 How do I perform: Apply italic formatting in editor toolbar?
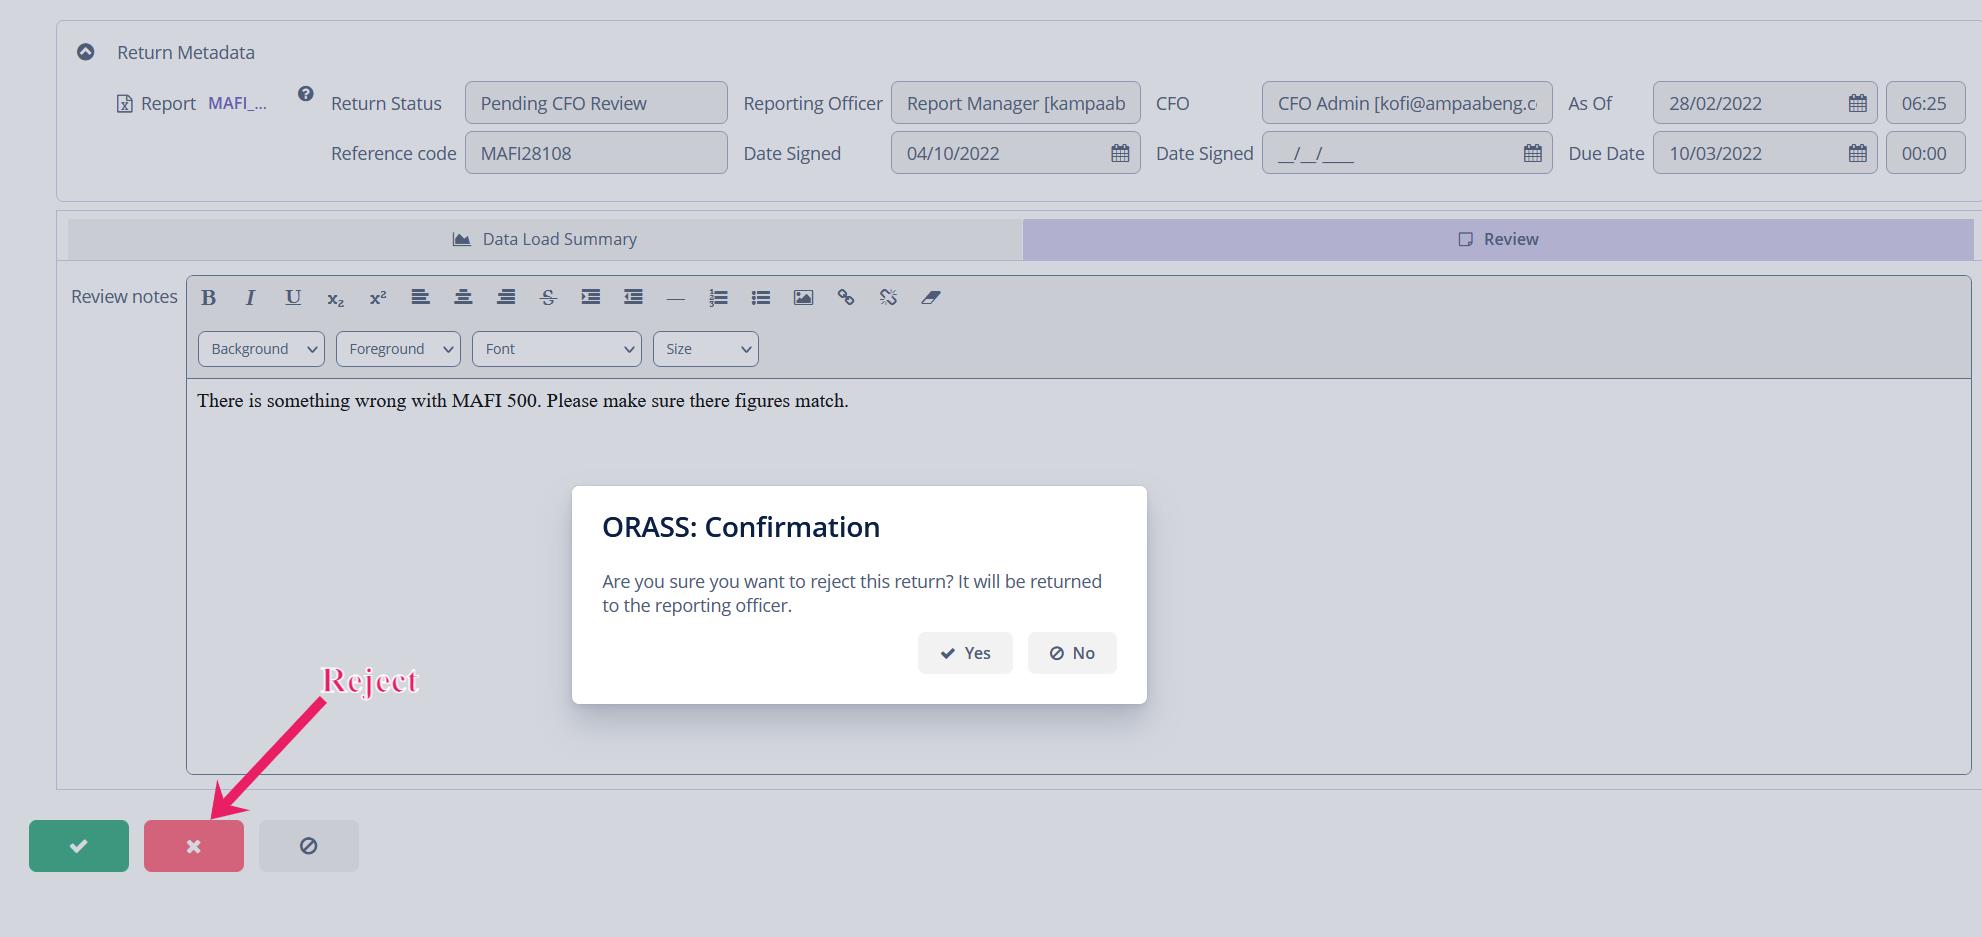coord(250,297)
